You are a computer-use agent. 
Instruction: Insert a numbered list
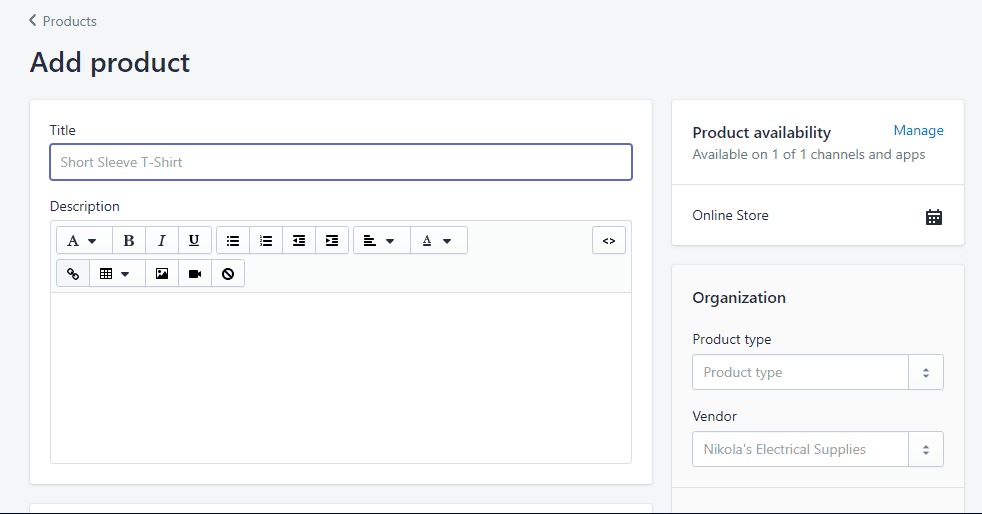[x=266, y=240]
